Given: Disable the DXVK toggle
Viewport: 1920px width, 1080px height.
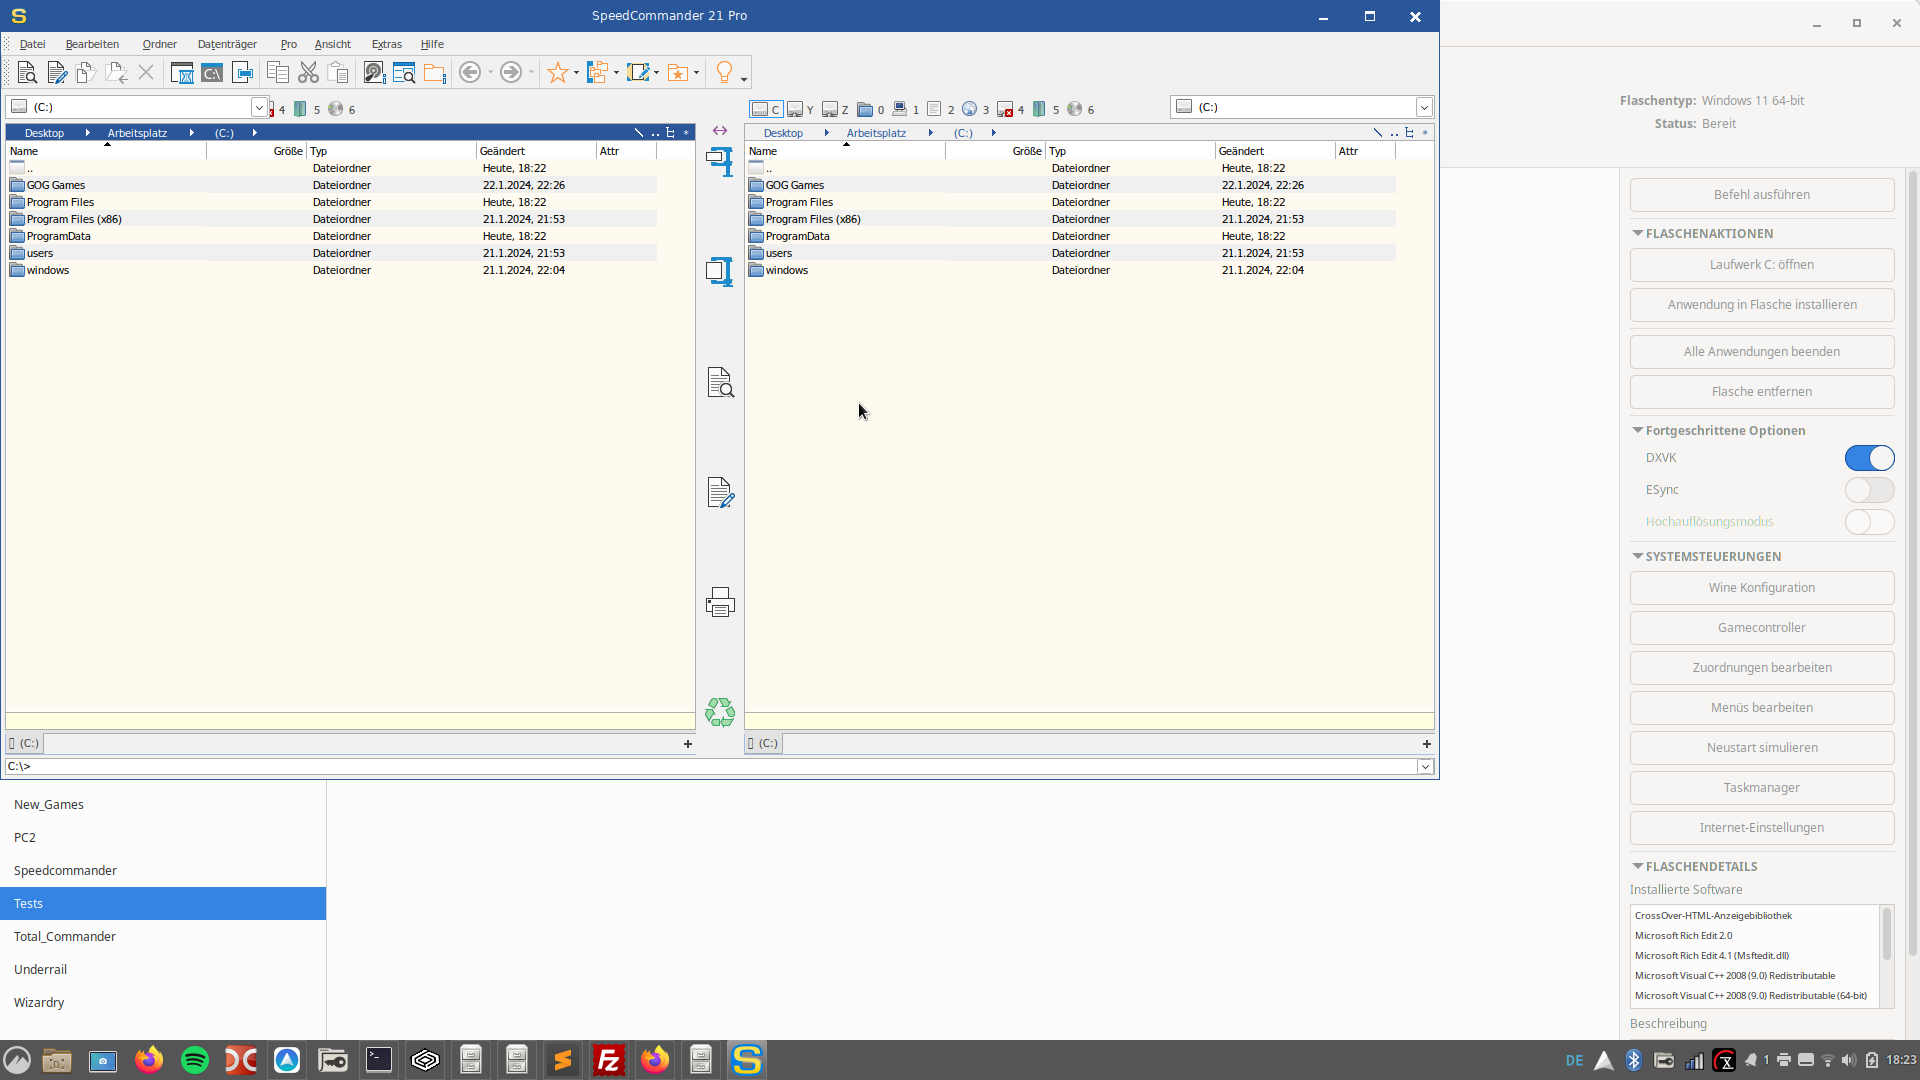Looking at the screenshot, I should [x=1868, y=458].
